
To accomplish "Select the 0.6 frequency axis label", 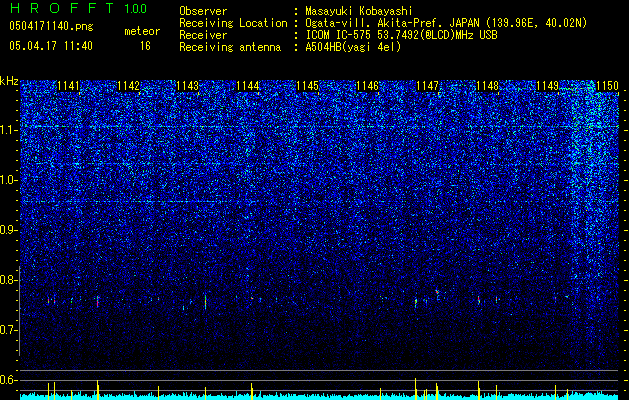I will 7,380.
